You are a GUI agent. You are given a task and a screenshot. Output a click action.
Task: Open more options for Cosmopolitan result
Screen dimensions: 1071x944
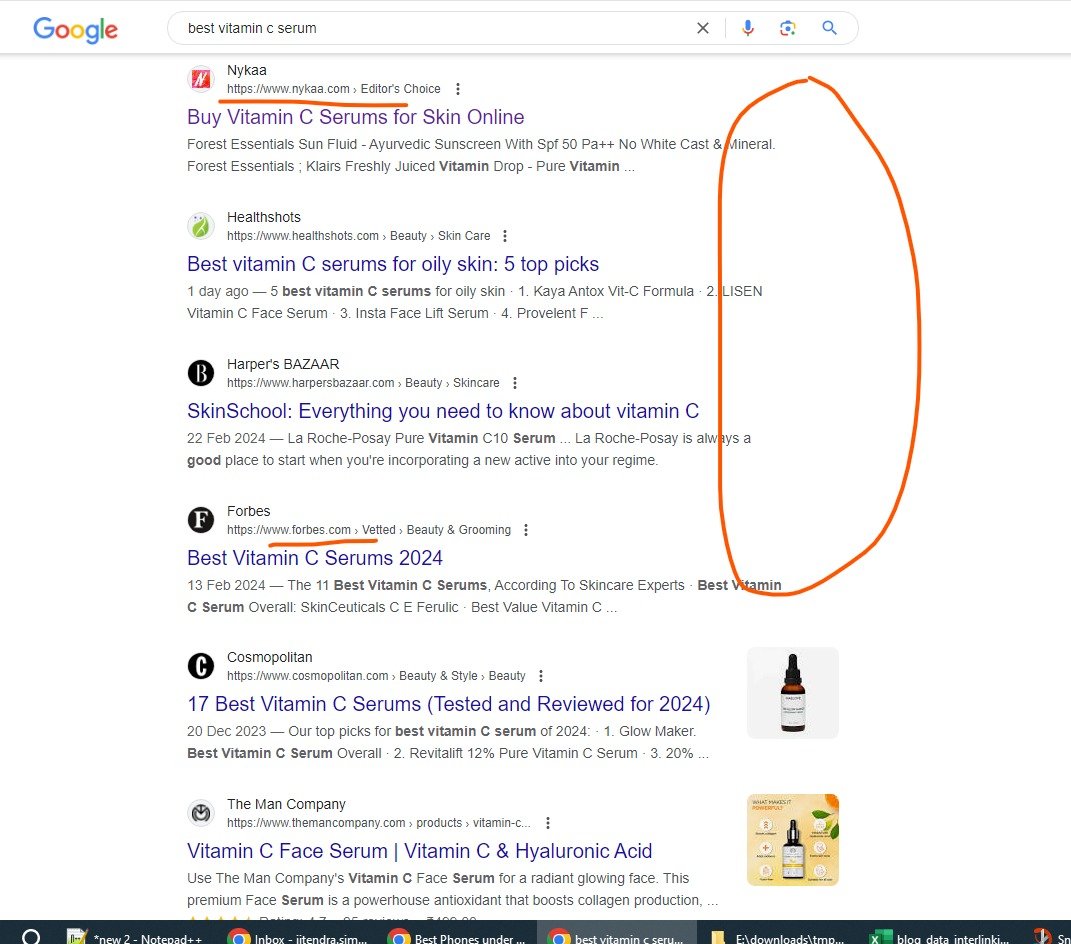[541, 676]
